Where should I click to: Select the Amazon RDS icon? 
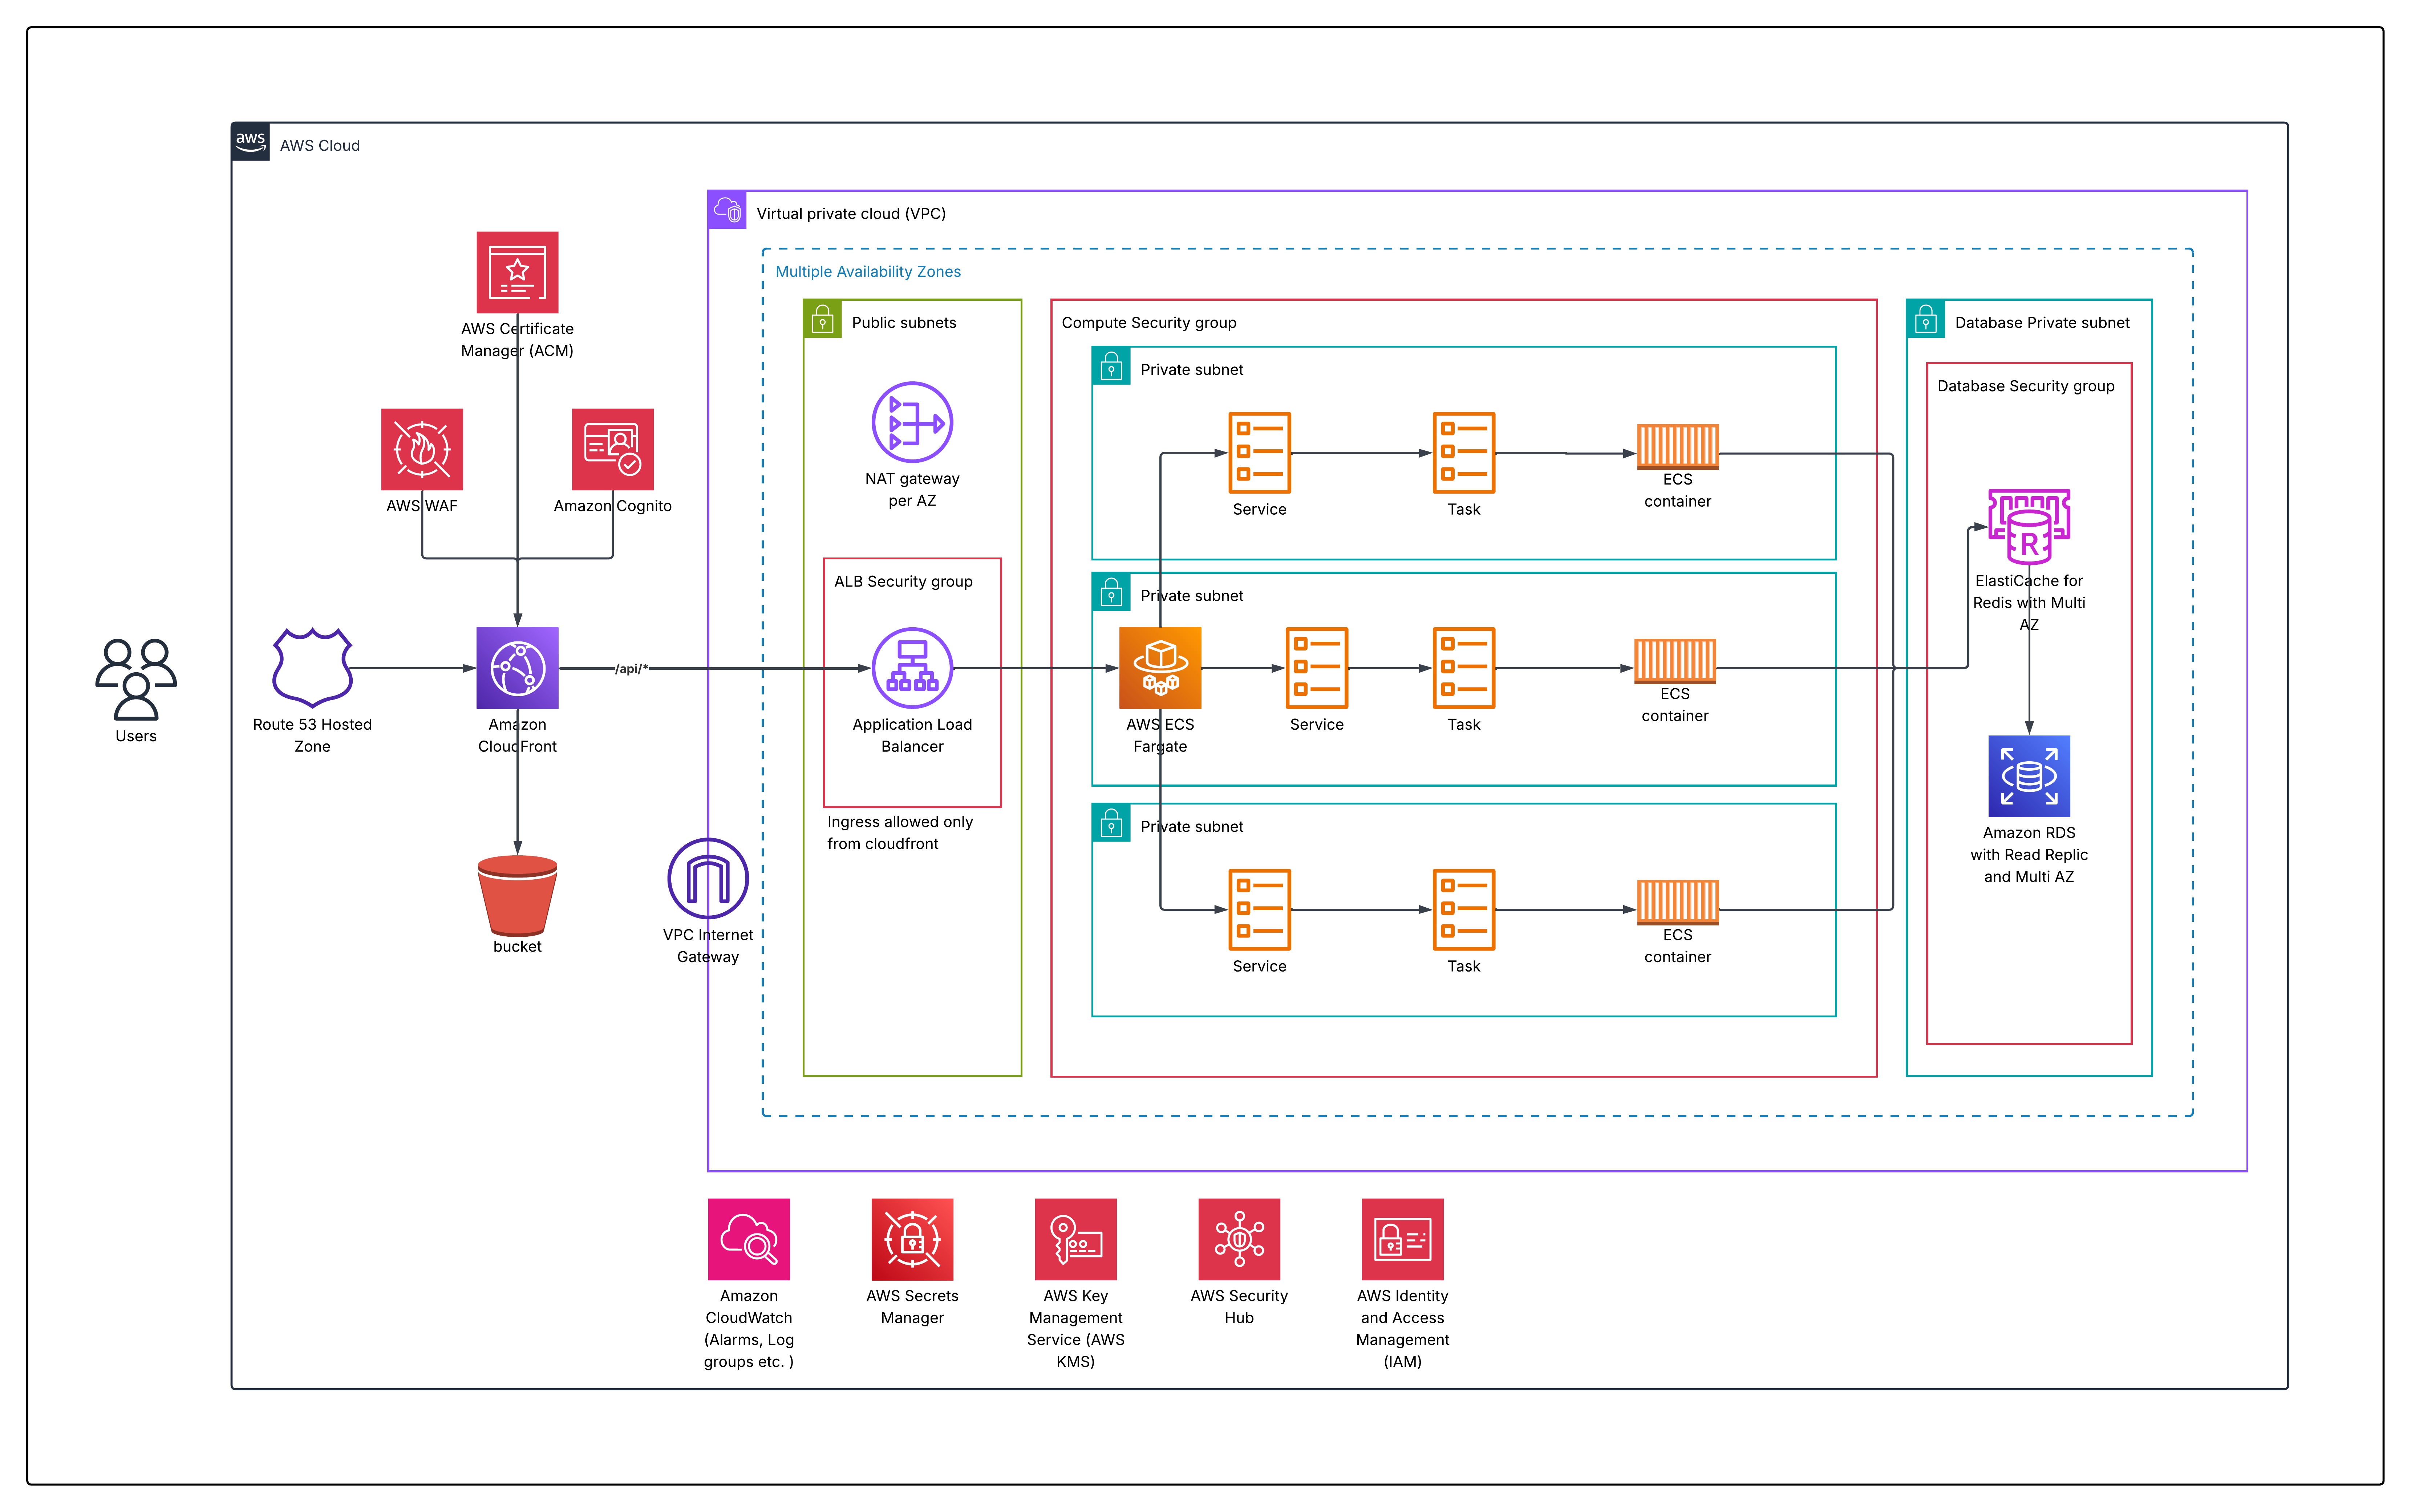pos(2028,776)
